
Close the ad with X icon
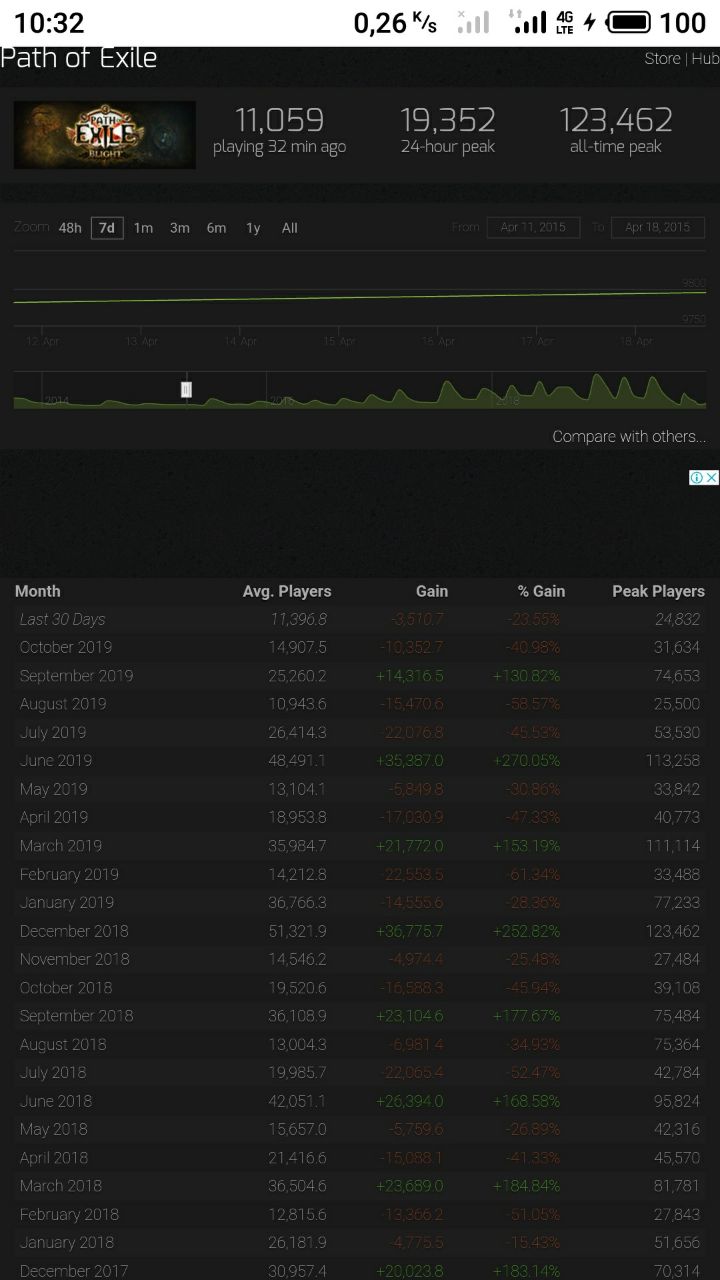712,478
